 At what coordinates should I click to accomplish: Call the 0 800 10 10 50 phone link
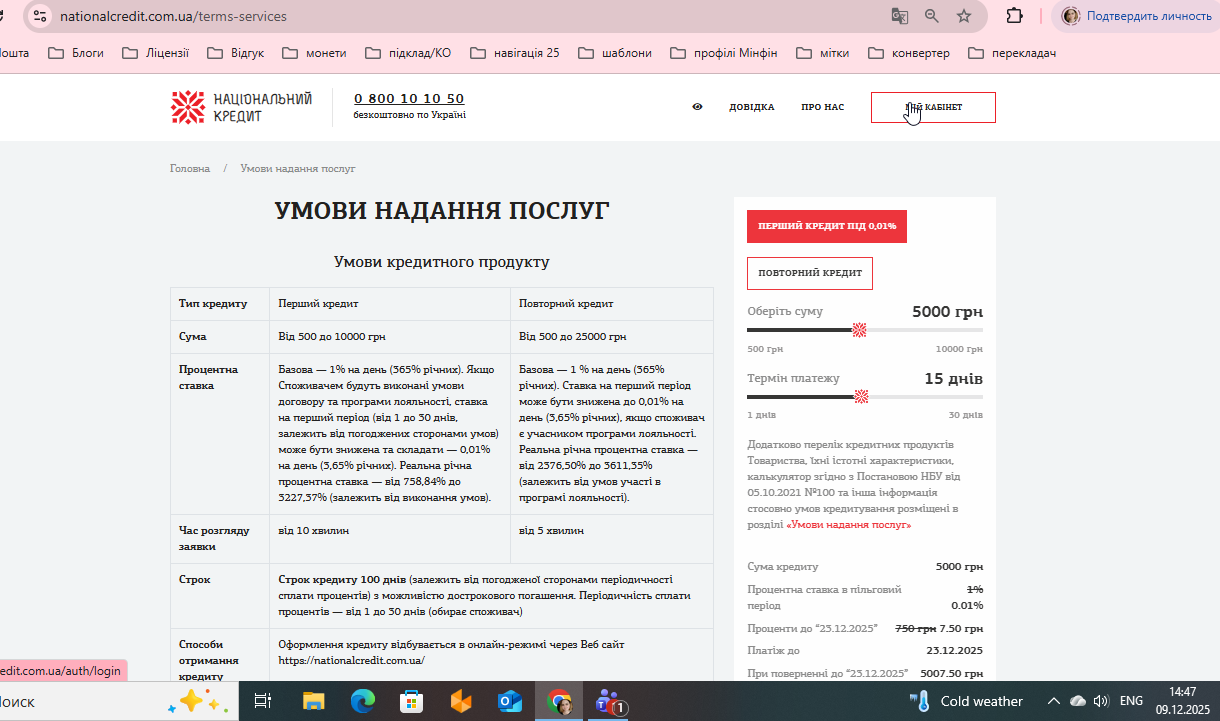tap(409, 98)
